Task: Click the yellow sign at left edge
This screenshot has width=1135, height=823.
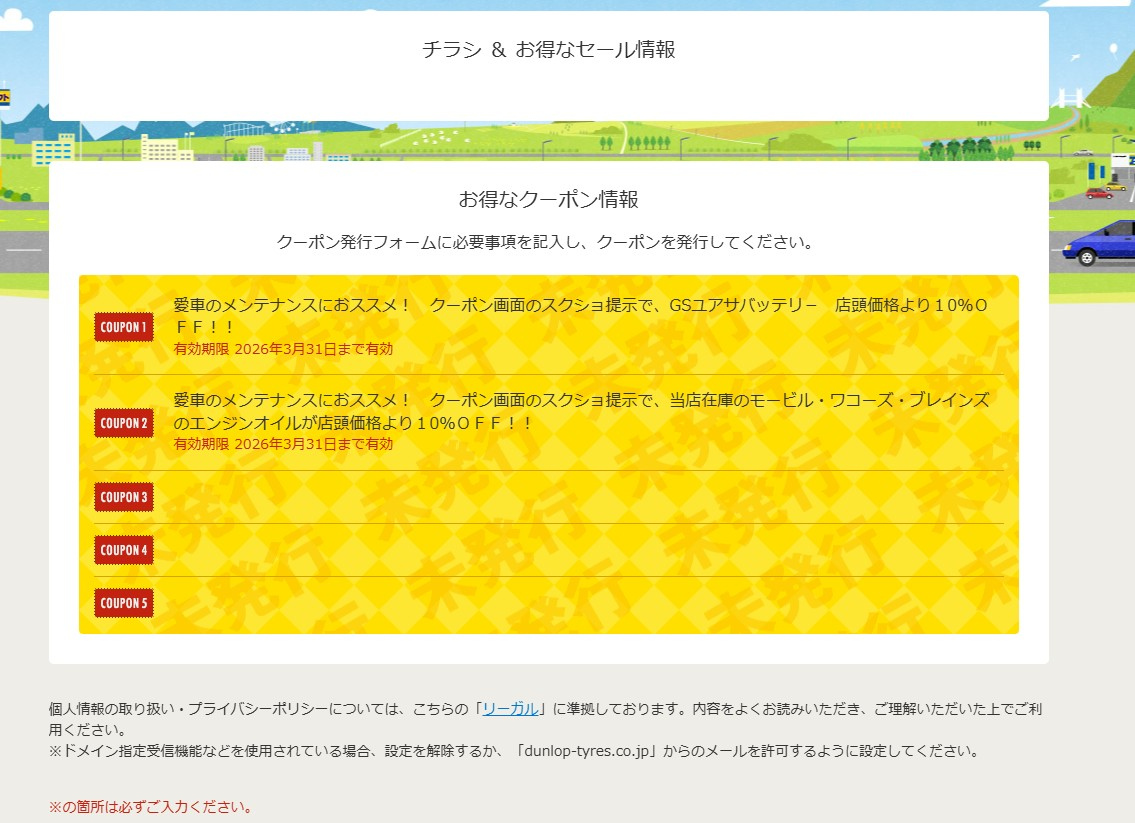Action: [x=4, y=98]
